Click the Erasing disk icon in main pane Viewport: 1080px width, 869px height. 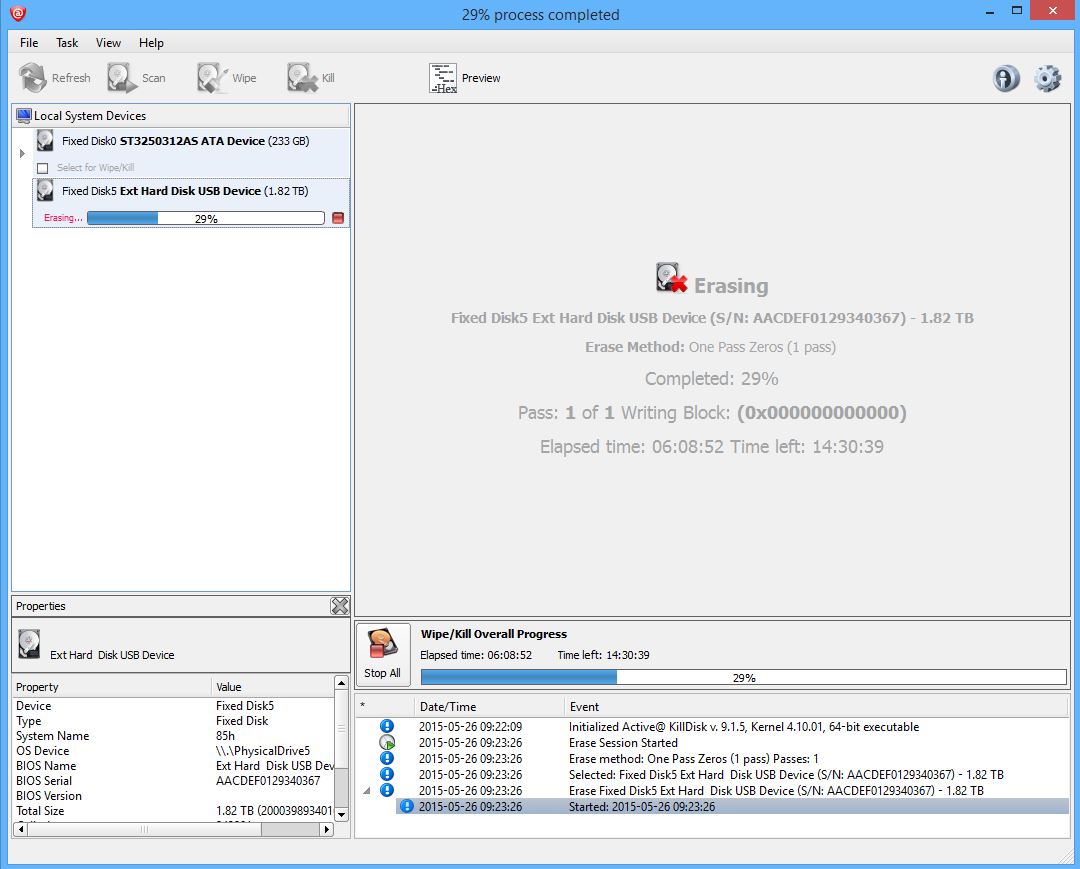click(672, 278)
